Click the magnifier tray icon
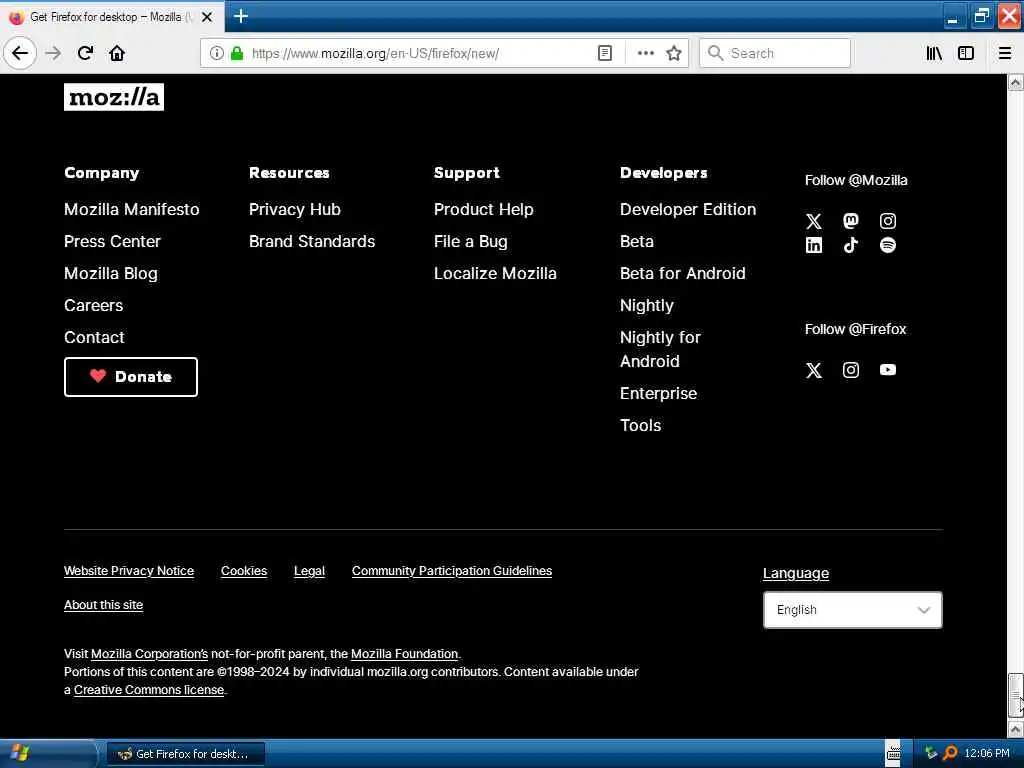Screen dimensions: 1024x768 [x=951, y=753]
